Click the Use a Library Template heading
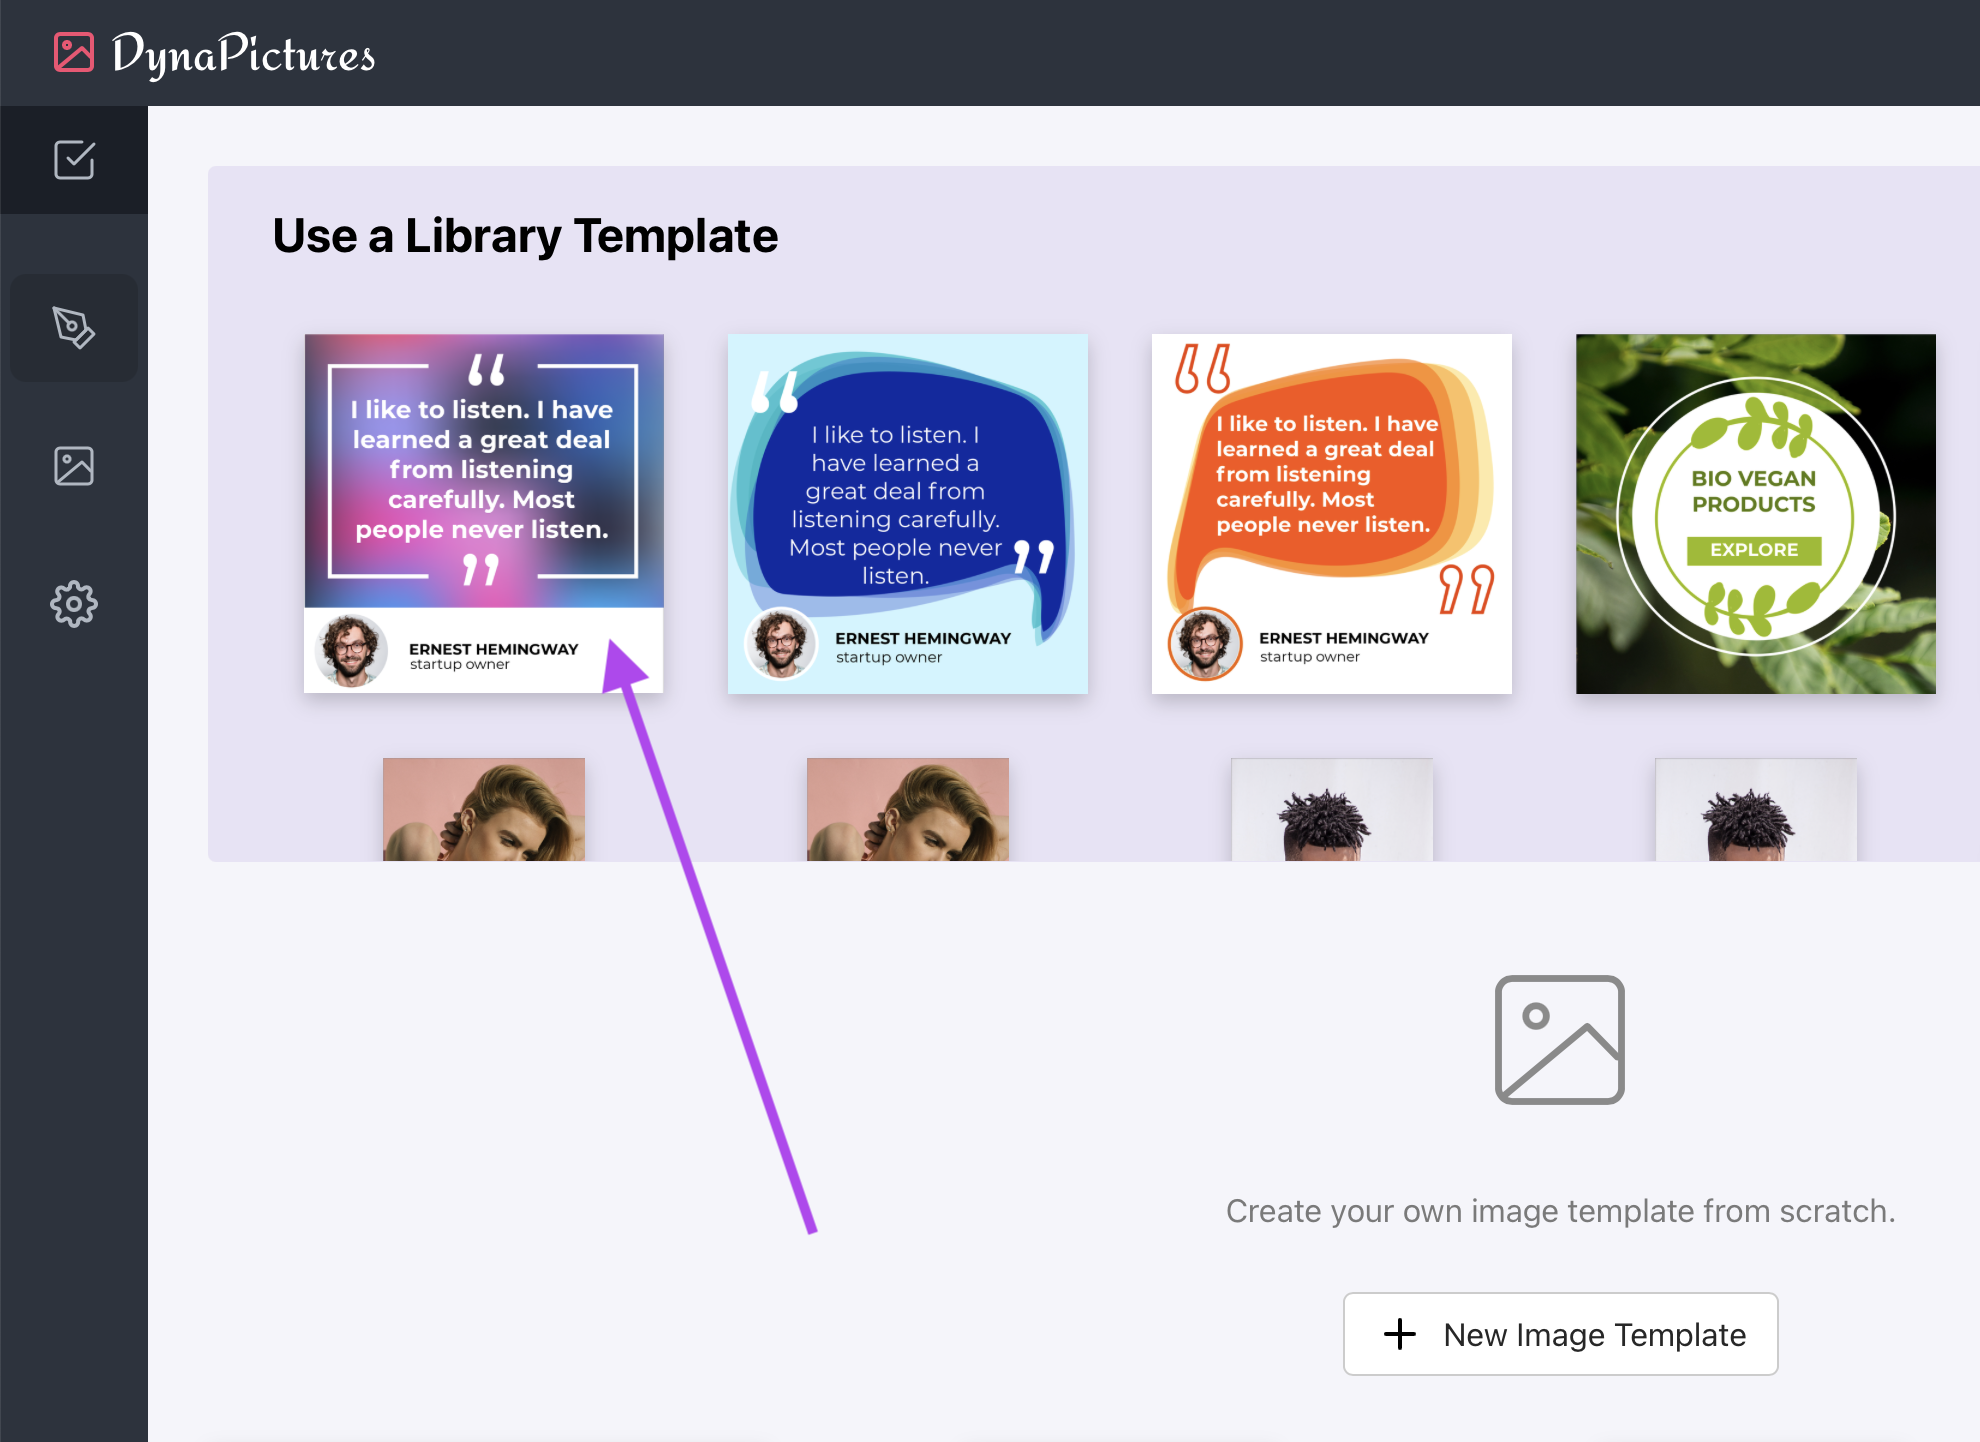The image size is (1980, 1442). pyautogui.click(x=525, y=236)
